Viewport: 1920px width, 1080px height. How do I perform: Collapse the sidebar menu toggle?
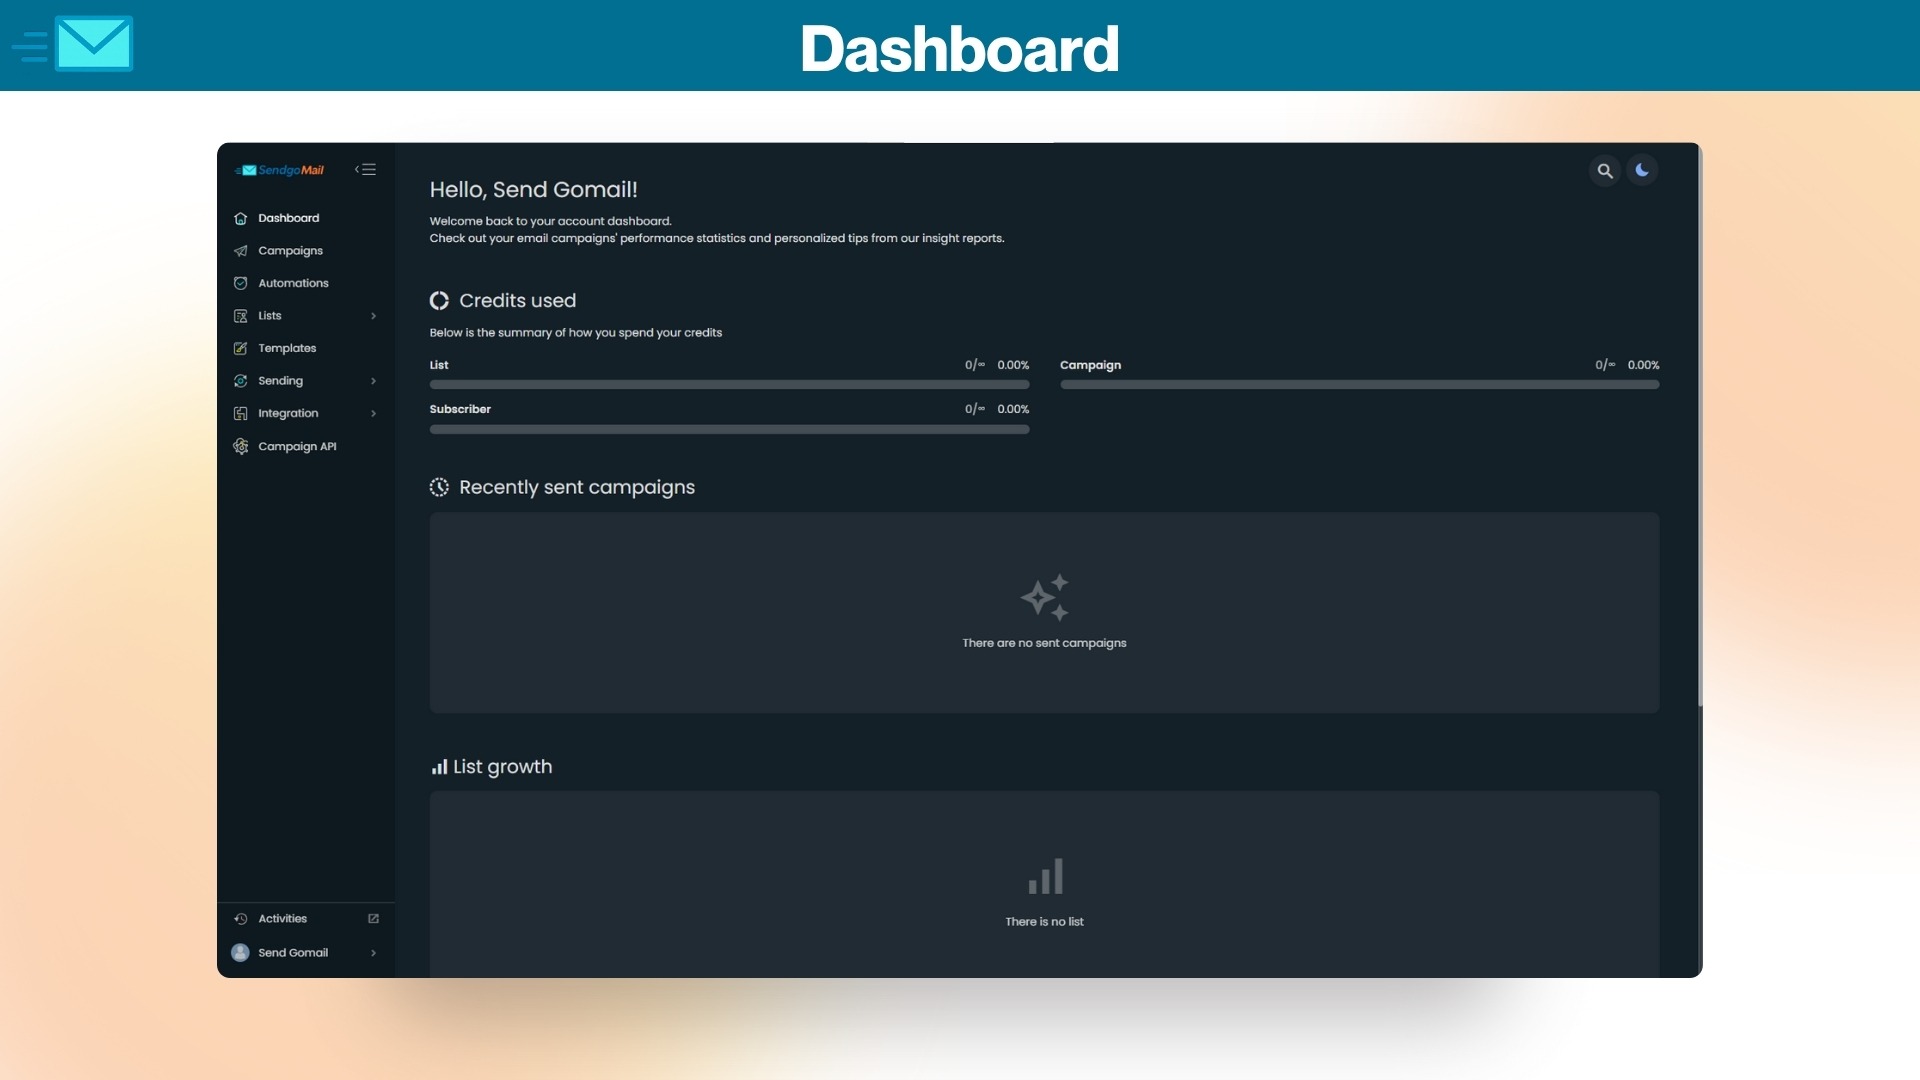[x=366, y=170]
